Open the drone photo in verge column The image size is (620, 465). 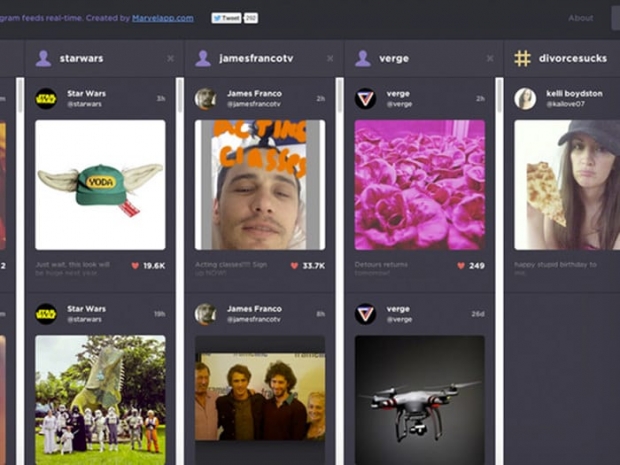pyautogui.click(x=420, y=400)
